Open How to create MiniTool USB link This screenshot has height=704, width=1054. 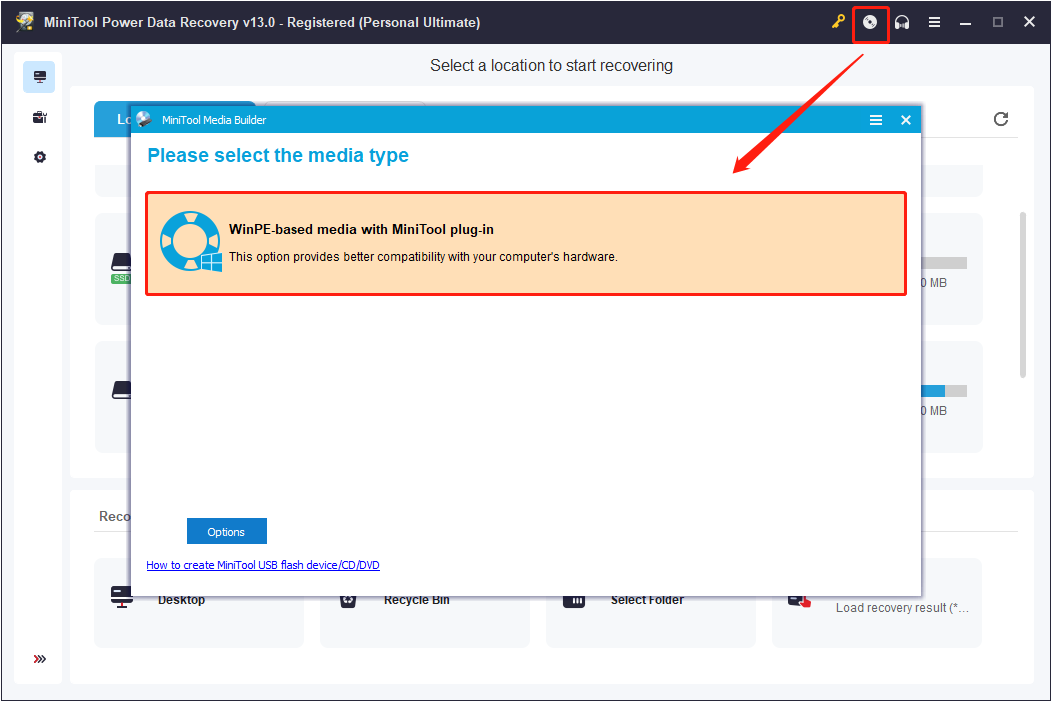(x=263, y=565)
